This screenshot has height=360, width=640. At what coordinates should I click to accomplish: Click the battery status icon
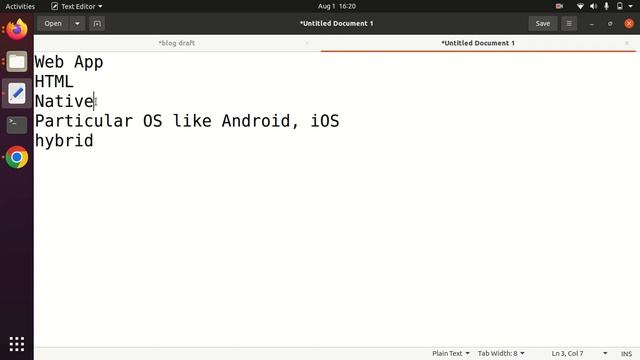[620, 6]
